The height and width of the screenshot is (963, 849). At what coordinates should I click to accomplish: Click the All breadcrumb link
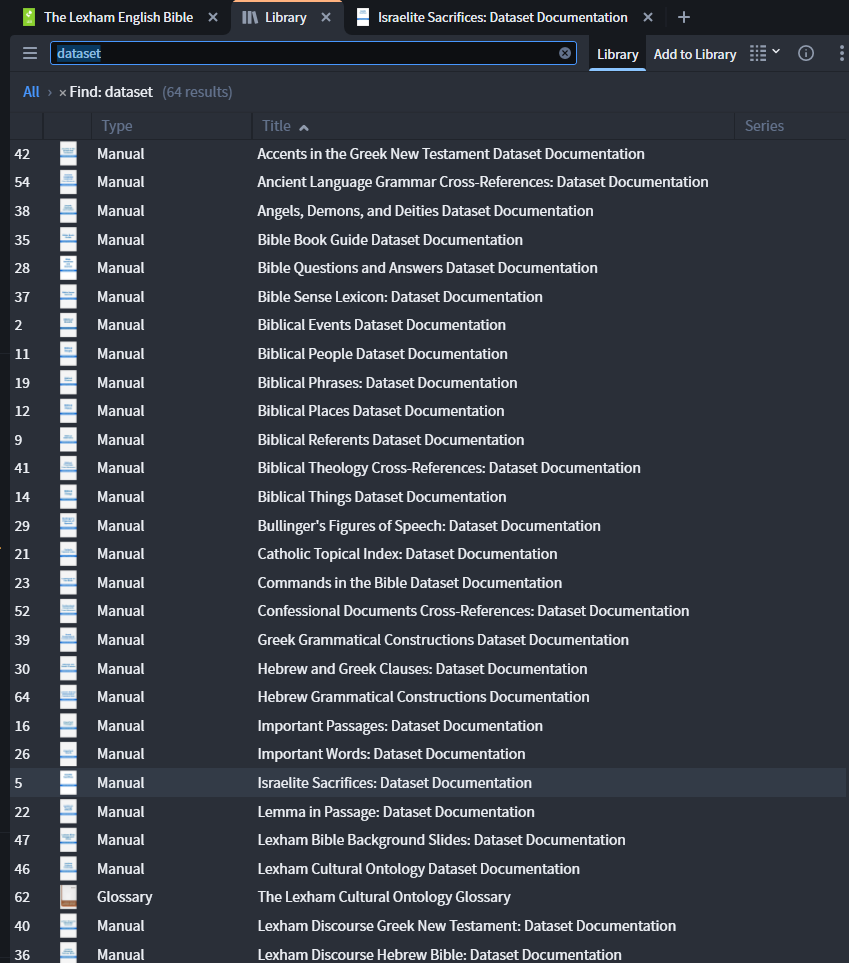tap(31, 92)
